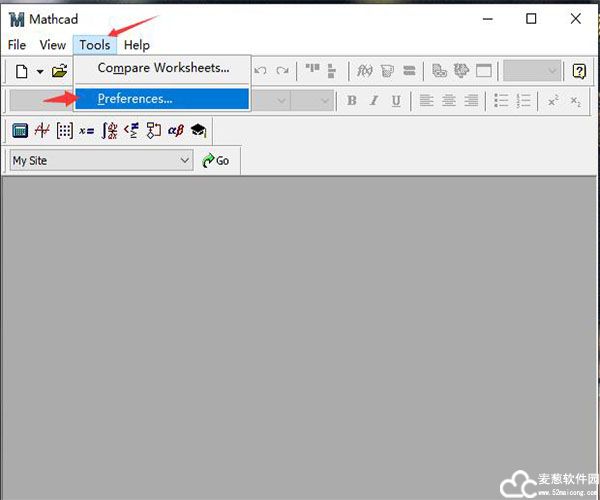Image resolution: width=600 pixels, height=500 pixels.
Task: Click the Align Across regions icon
Action: 312,69
